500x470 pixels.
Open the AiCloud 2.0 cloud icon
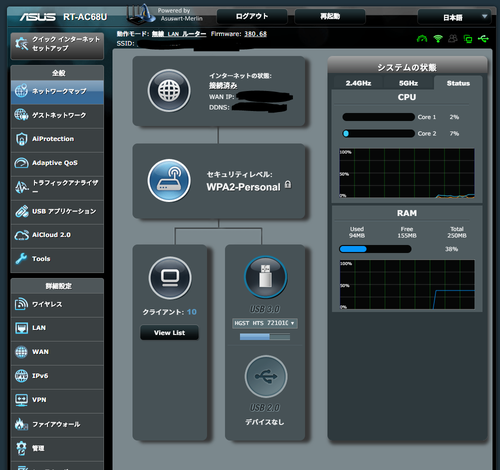click(x=21, y=235)
